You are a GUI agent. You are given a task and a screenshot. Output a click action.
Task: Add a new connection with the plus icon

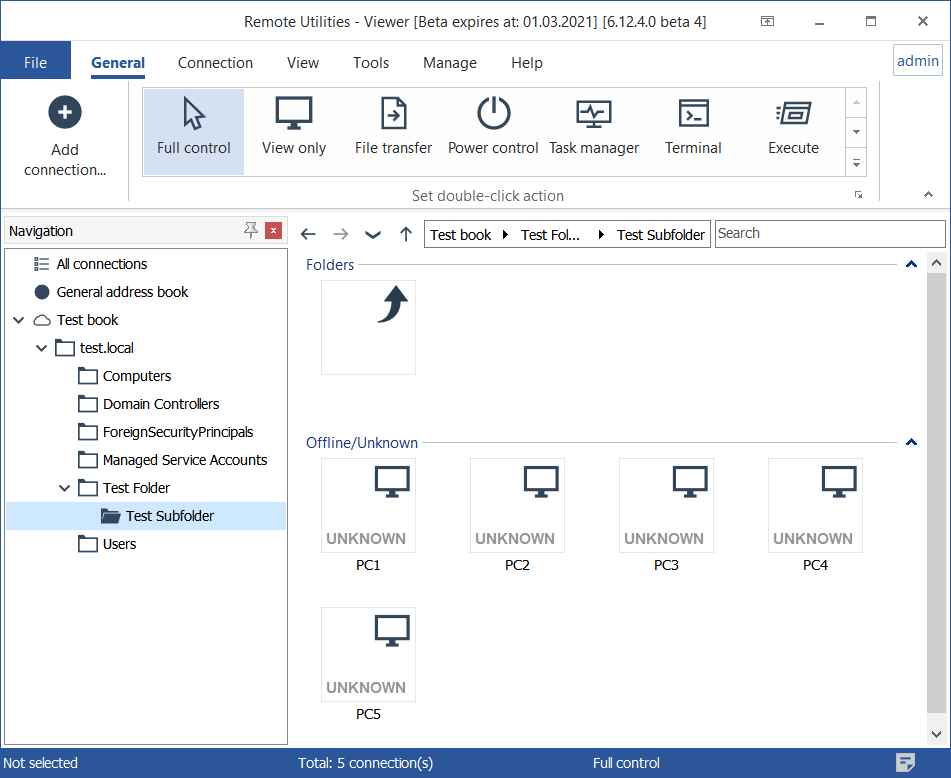65,135
